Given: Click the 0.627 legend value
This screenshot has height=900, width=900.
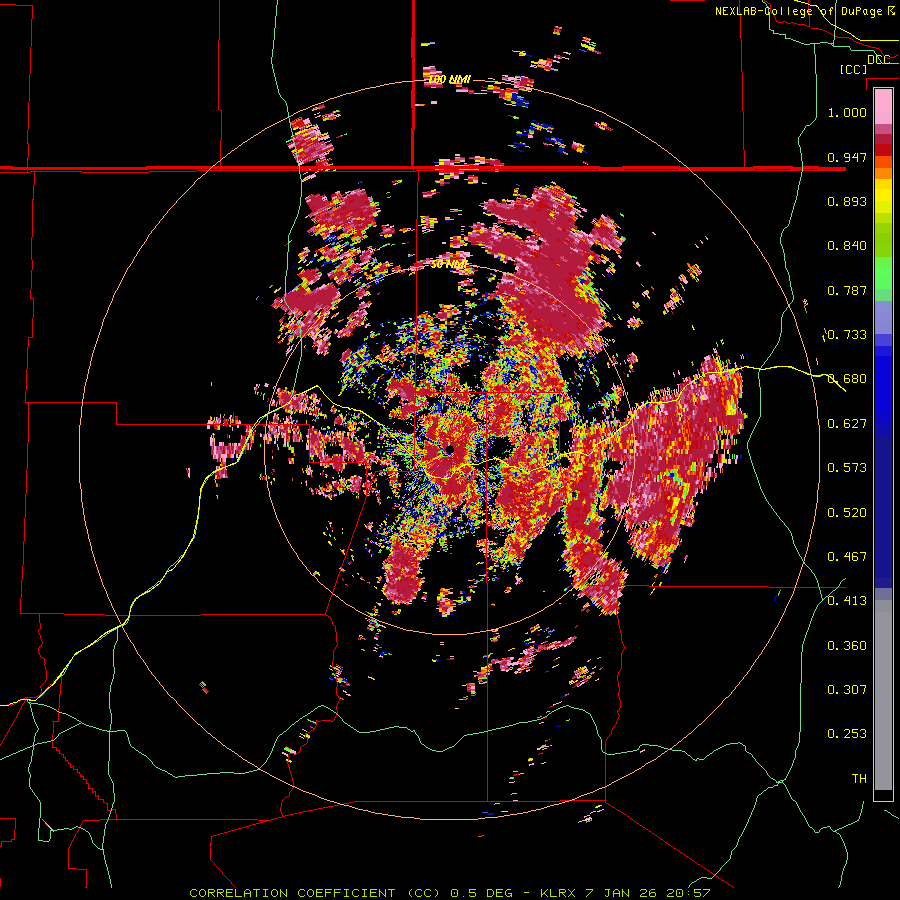Looking at the screenshot, I should tap(847, 424).
